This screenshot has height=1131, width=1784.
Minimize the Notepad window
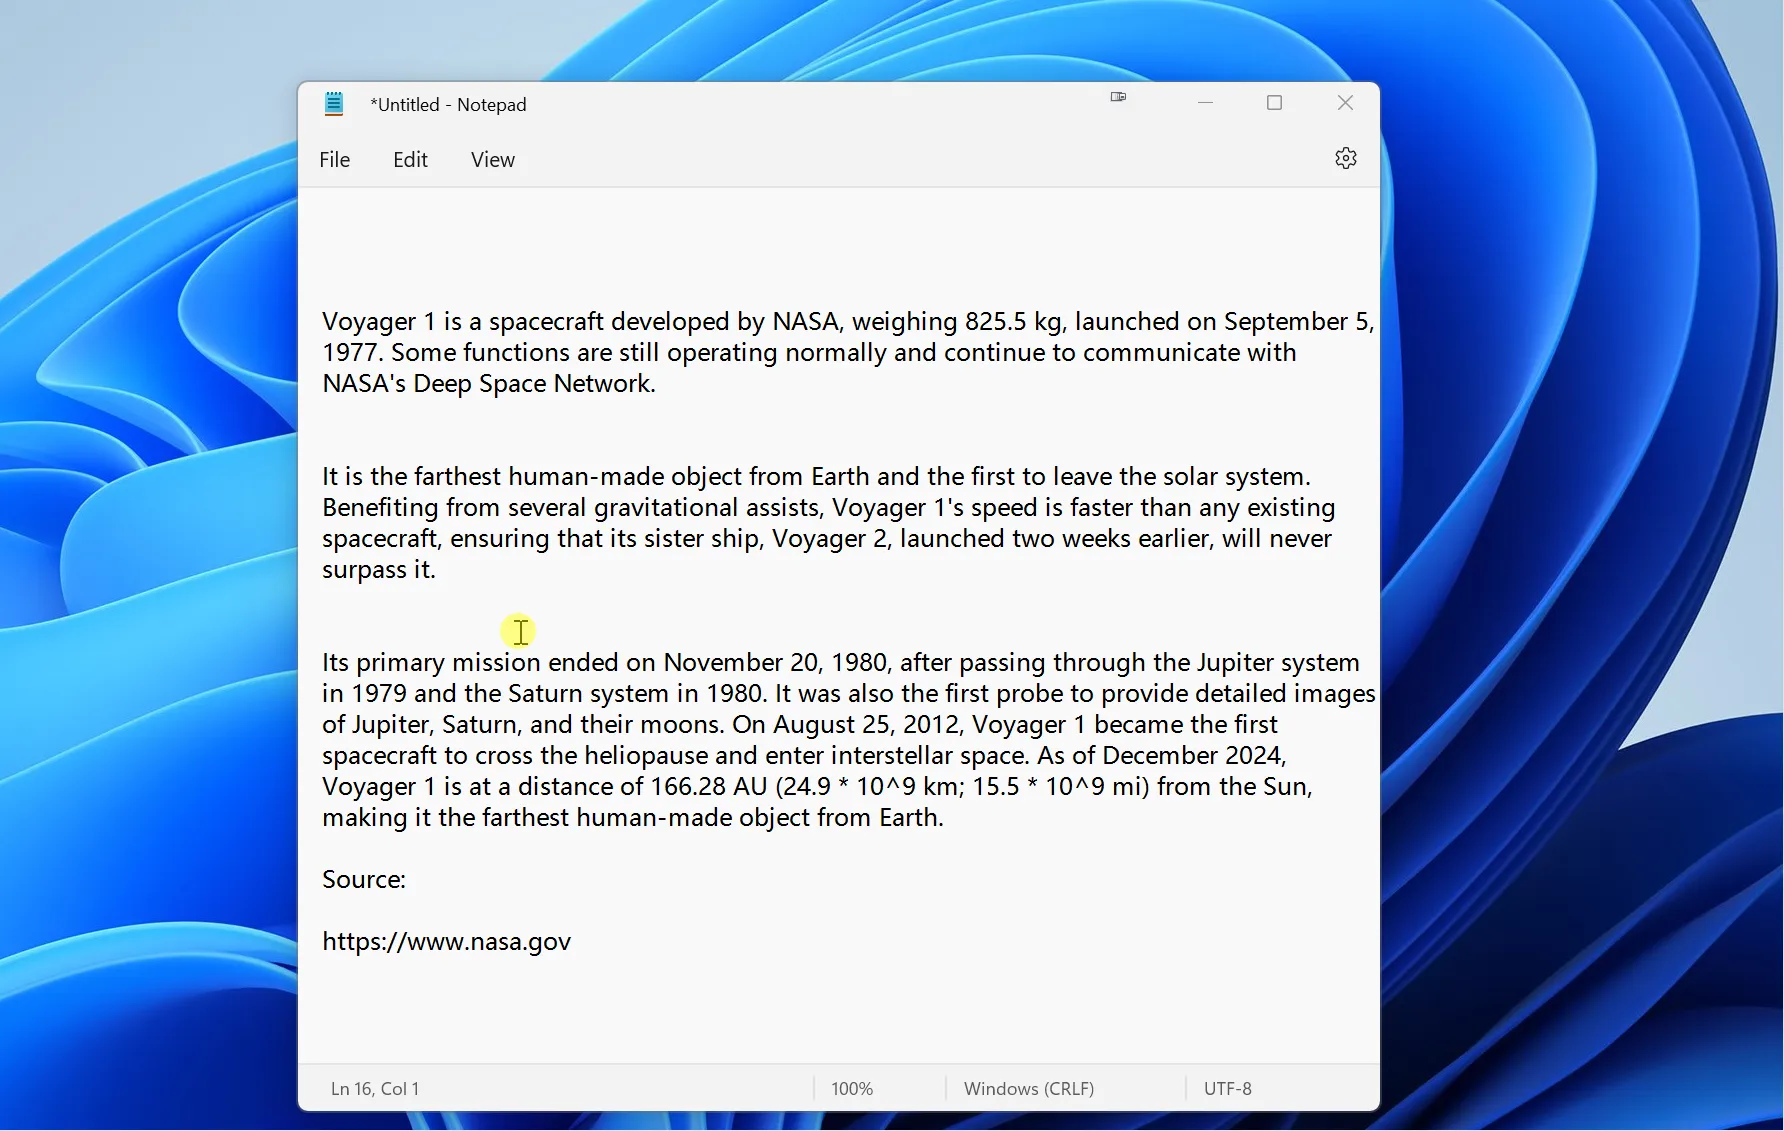[1205, 103]
